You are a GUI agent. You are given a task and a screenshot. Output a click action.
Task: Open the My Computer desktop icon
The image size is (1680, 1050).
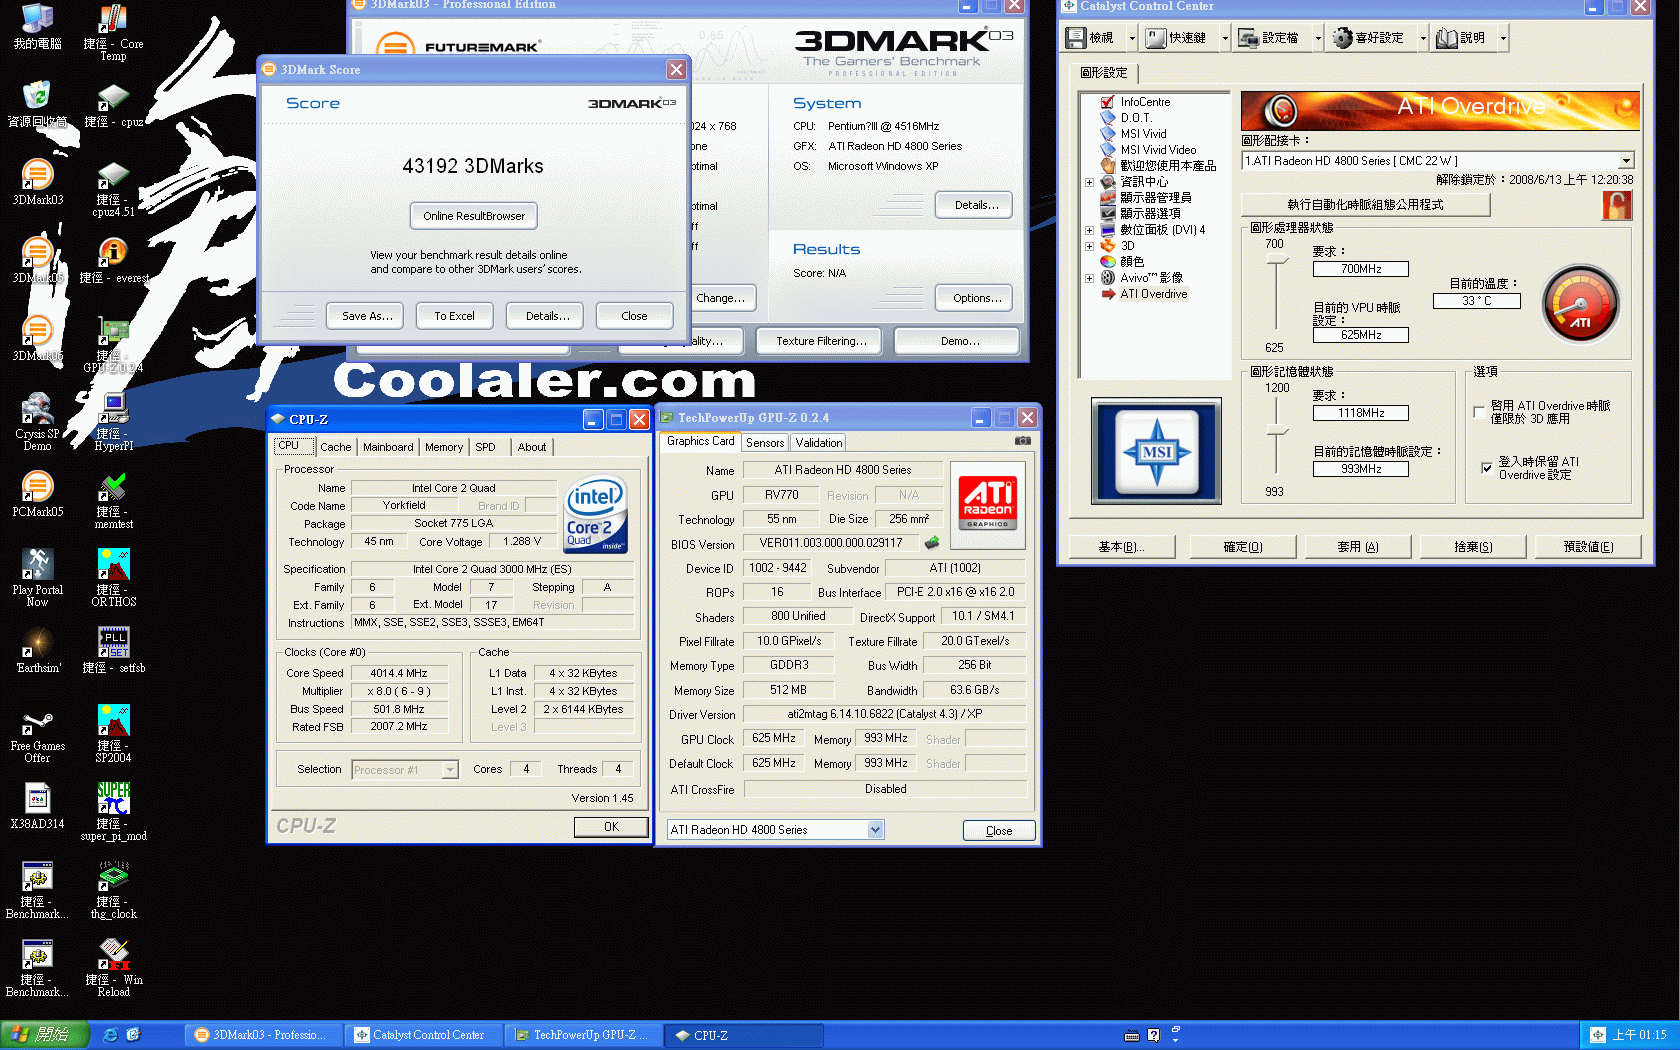point(37,26)
